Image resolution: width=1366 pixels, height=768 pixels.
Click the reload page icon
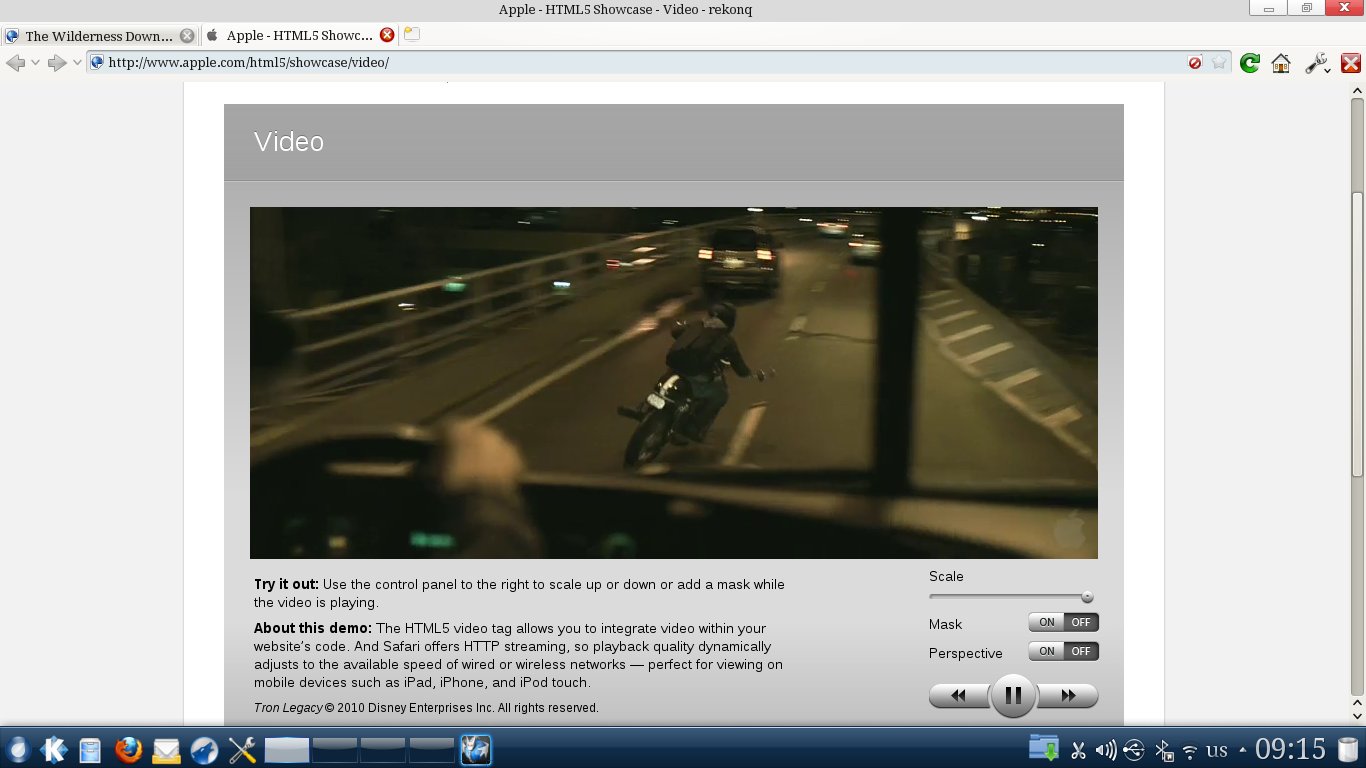click(1249, 63)
